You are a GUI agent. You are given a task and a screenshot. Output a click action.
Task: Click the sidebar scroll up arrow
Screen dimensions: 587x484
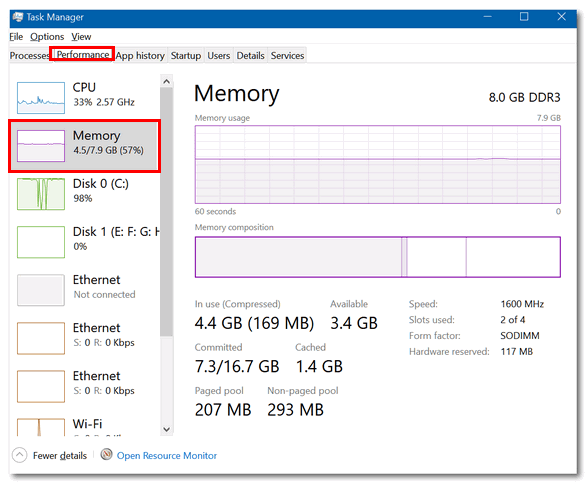167,81
